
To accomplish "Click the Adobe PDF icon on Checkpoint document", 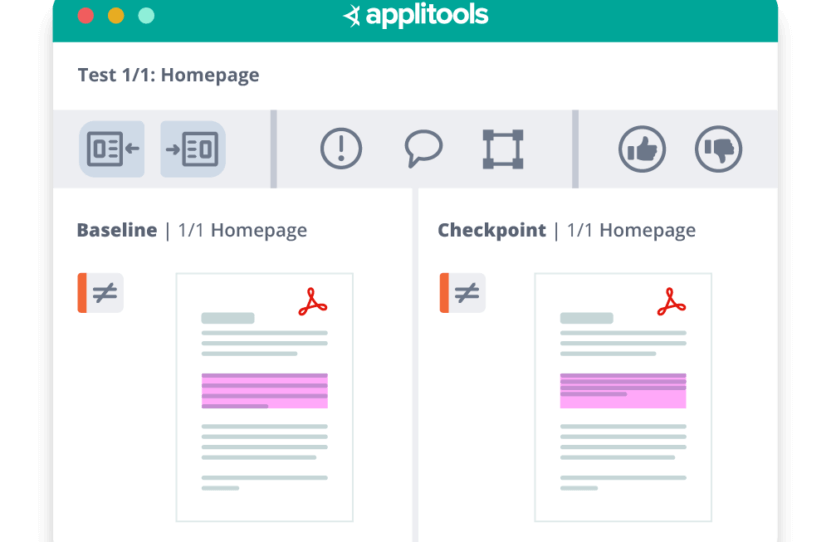I will click(671, 302).
